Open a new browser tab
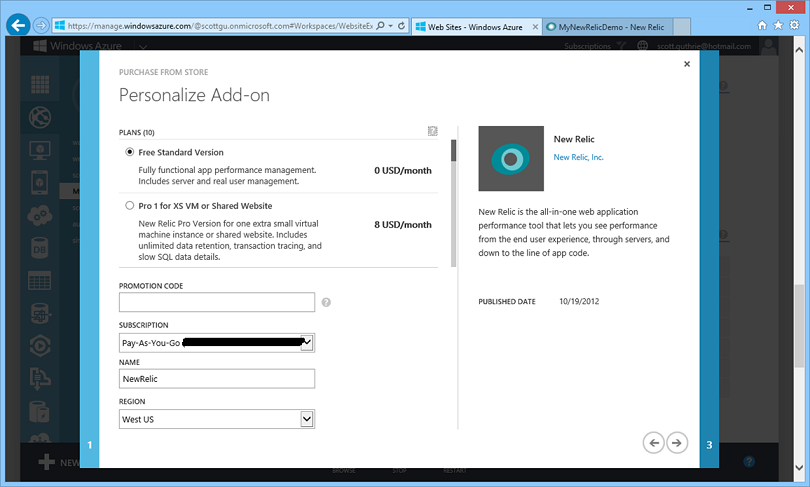Image resolution: width=810 pixels, height=487 pixels. (682, 27)
